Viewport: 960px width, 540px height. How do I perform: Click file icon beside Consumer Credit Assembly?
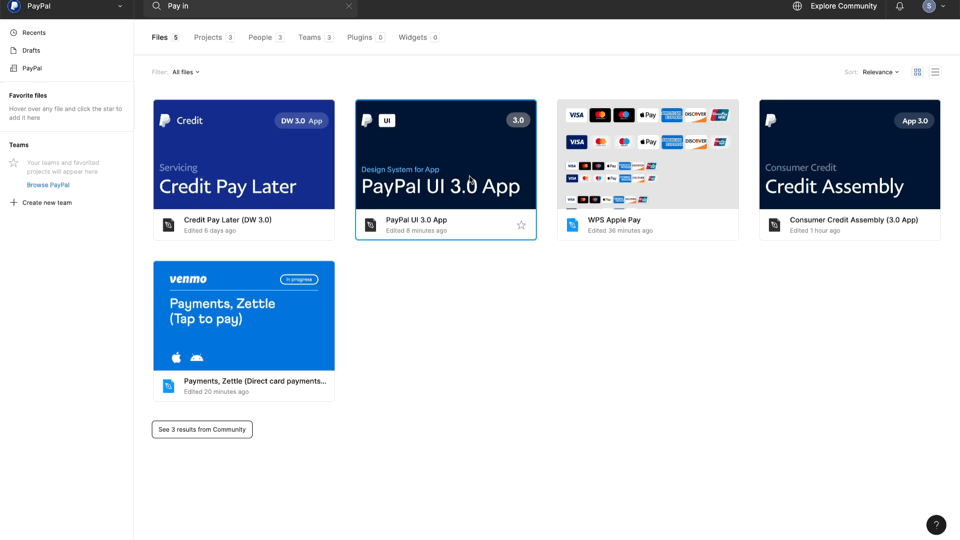(x=774, y=225)
